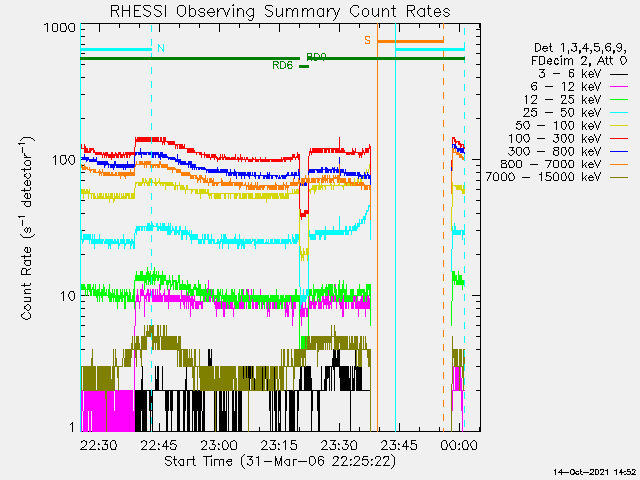
Task: Click the '300 - 800 keV' legend label
Action: (555, 151)
